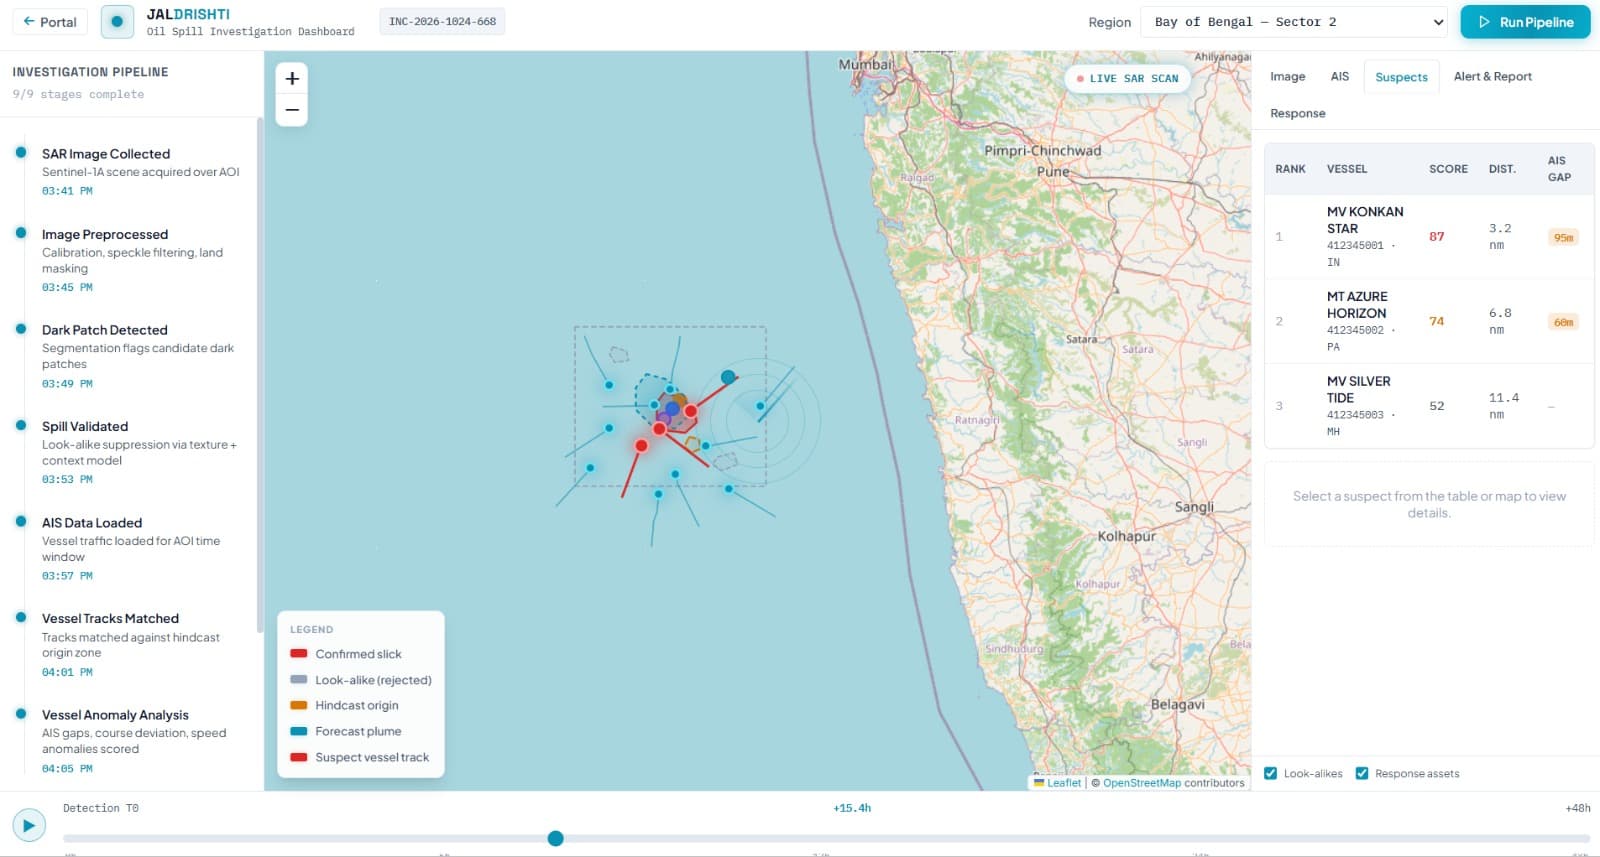Toggle the Look-alikes checkbox
Screen dimensions: 1600x857
(x=1270, y=773)
